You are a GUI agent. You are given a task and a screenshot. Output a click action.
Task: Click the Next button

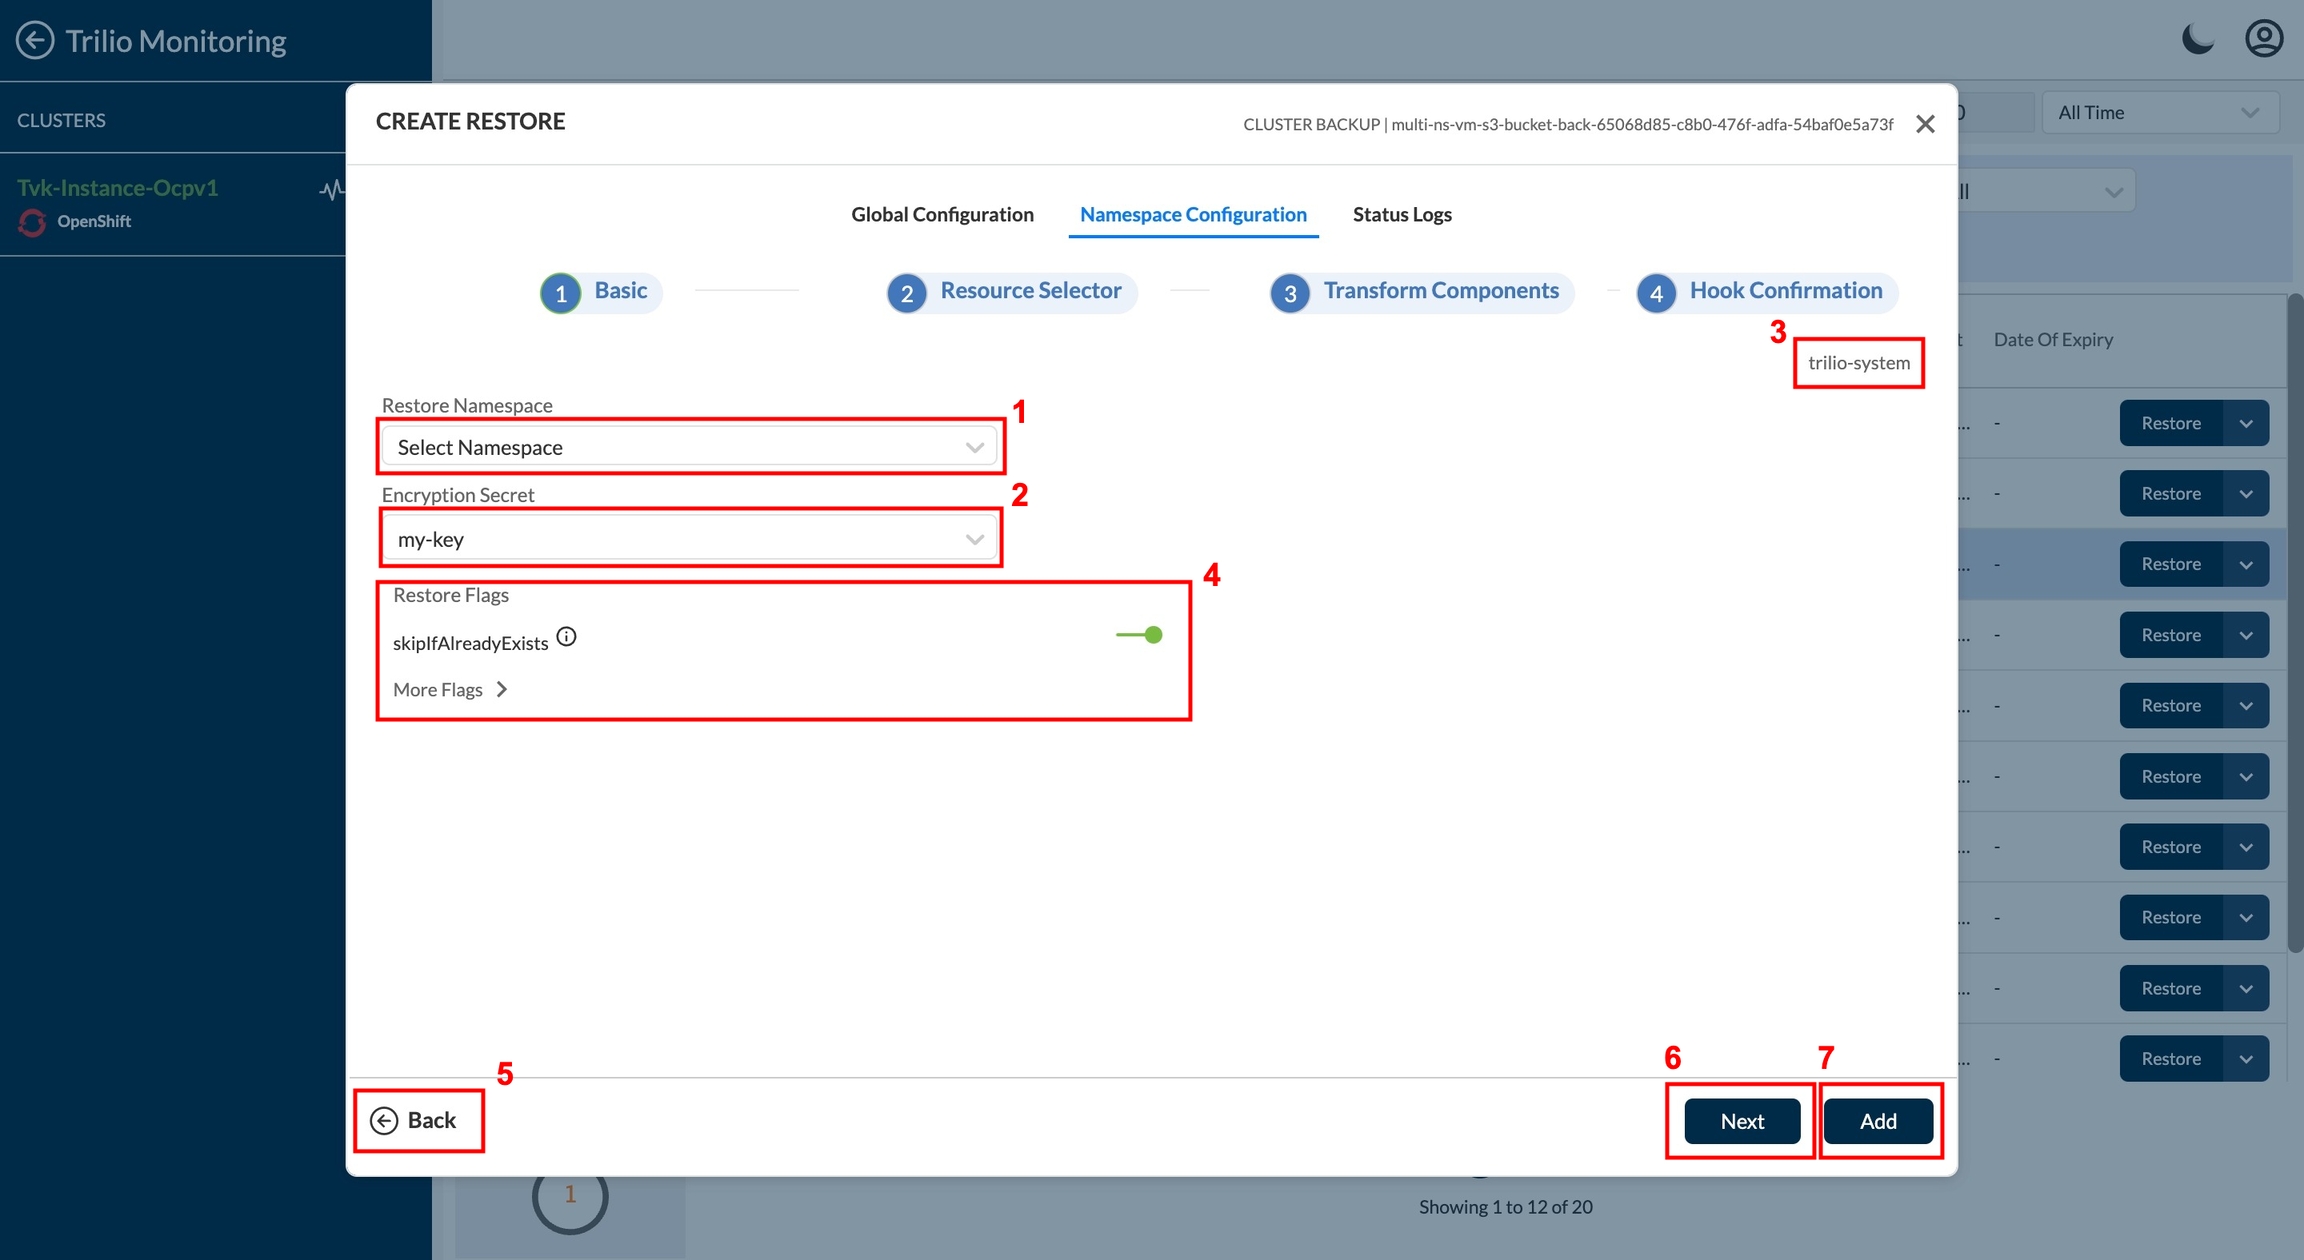pyautogui.click(x=1741, y=1121)
